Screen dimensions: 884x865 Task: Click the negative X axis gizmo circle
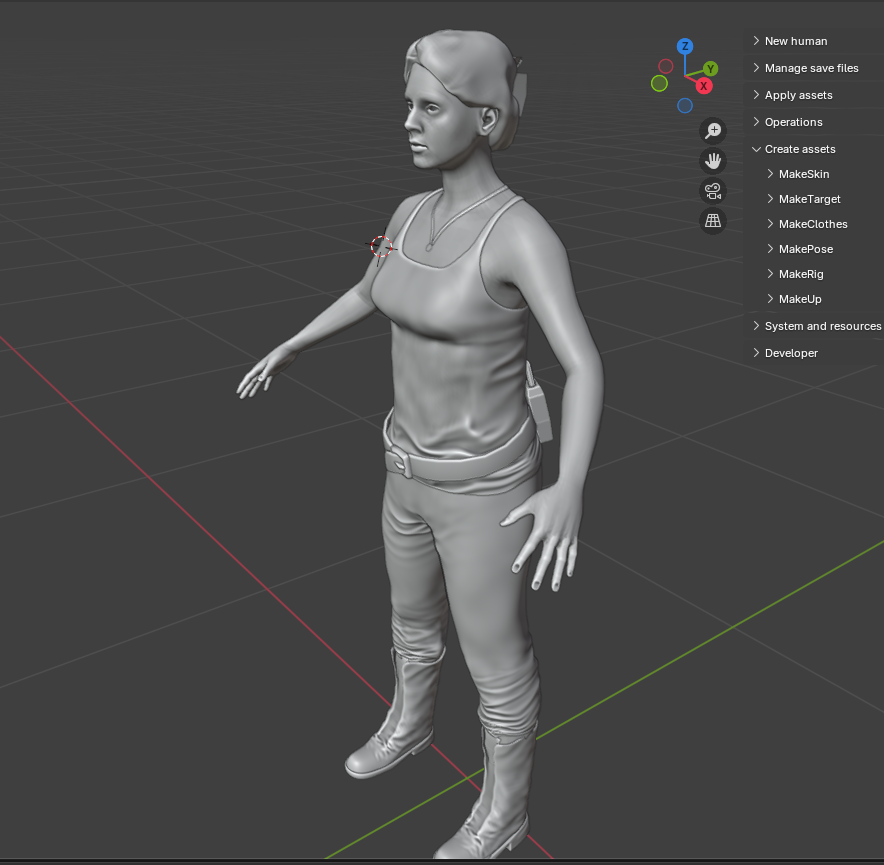coord(666,66)
